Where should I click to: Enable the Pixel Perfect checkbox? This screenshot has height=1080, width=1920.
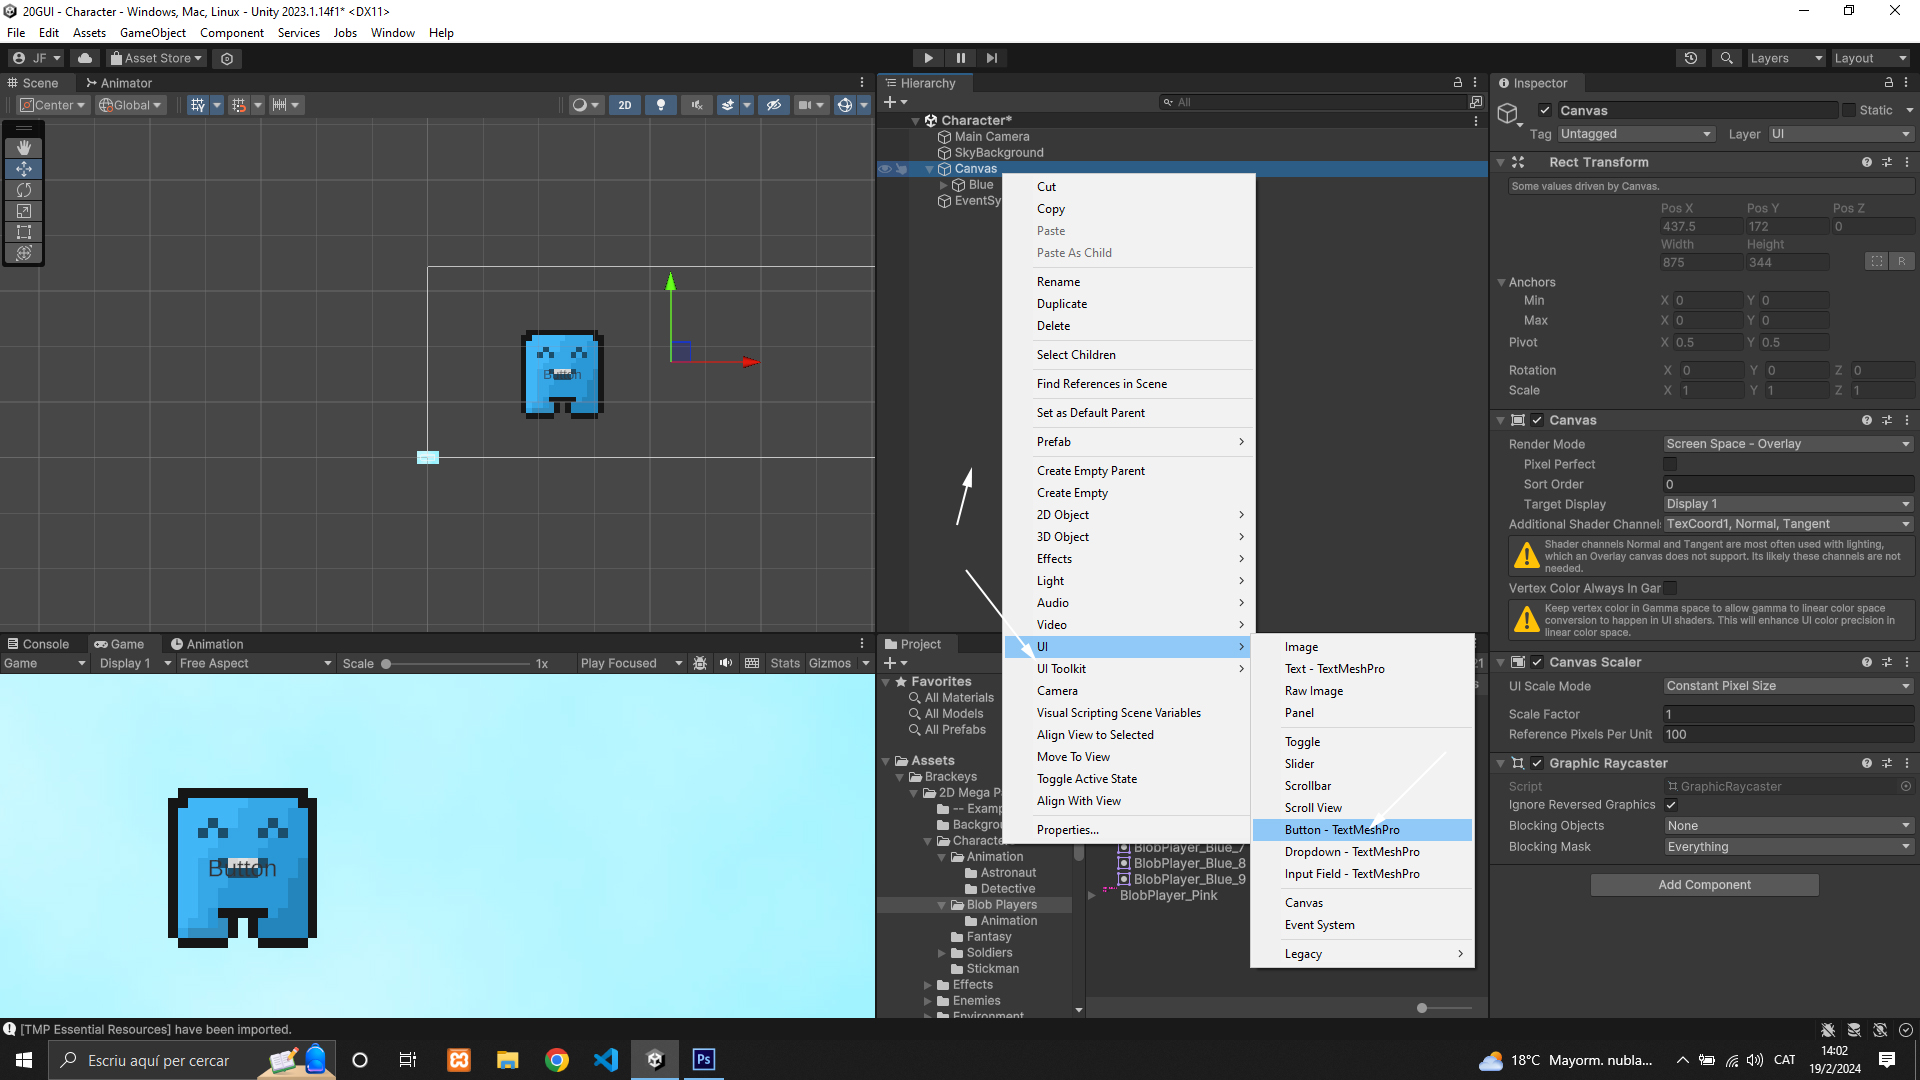point(1670,465)
